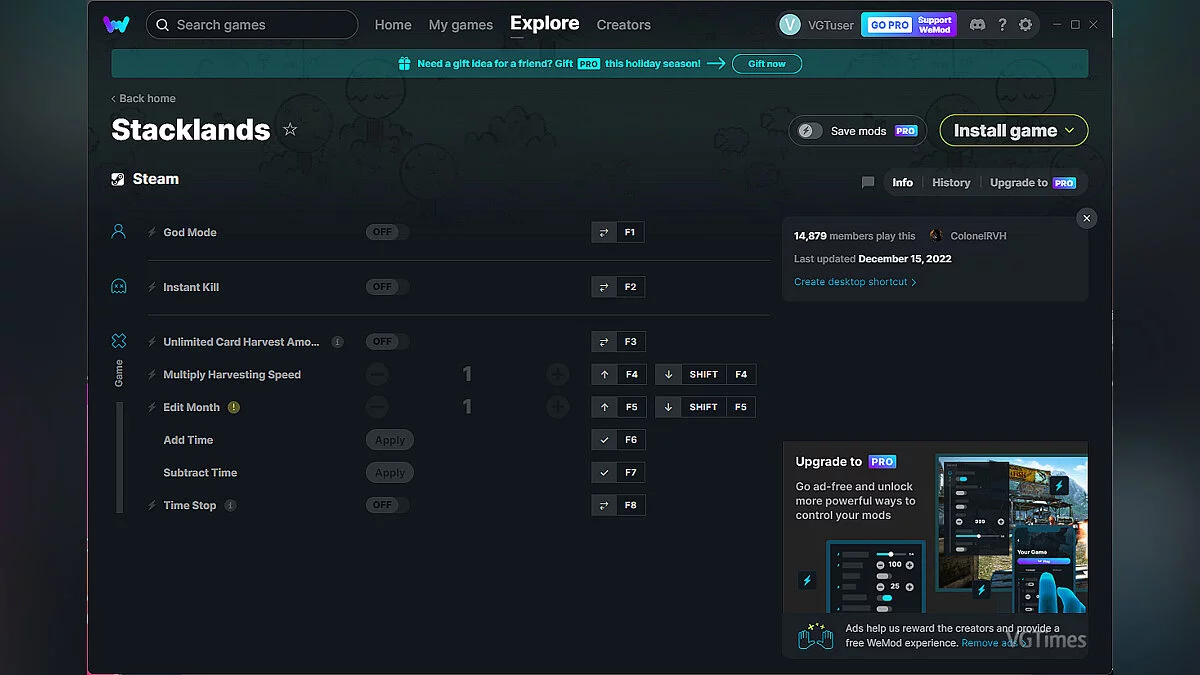
Task: Click the SHIFT F5 decrease hotkey
Action: coord(706,407)
